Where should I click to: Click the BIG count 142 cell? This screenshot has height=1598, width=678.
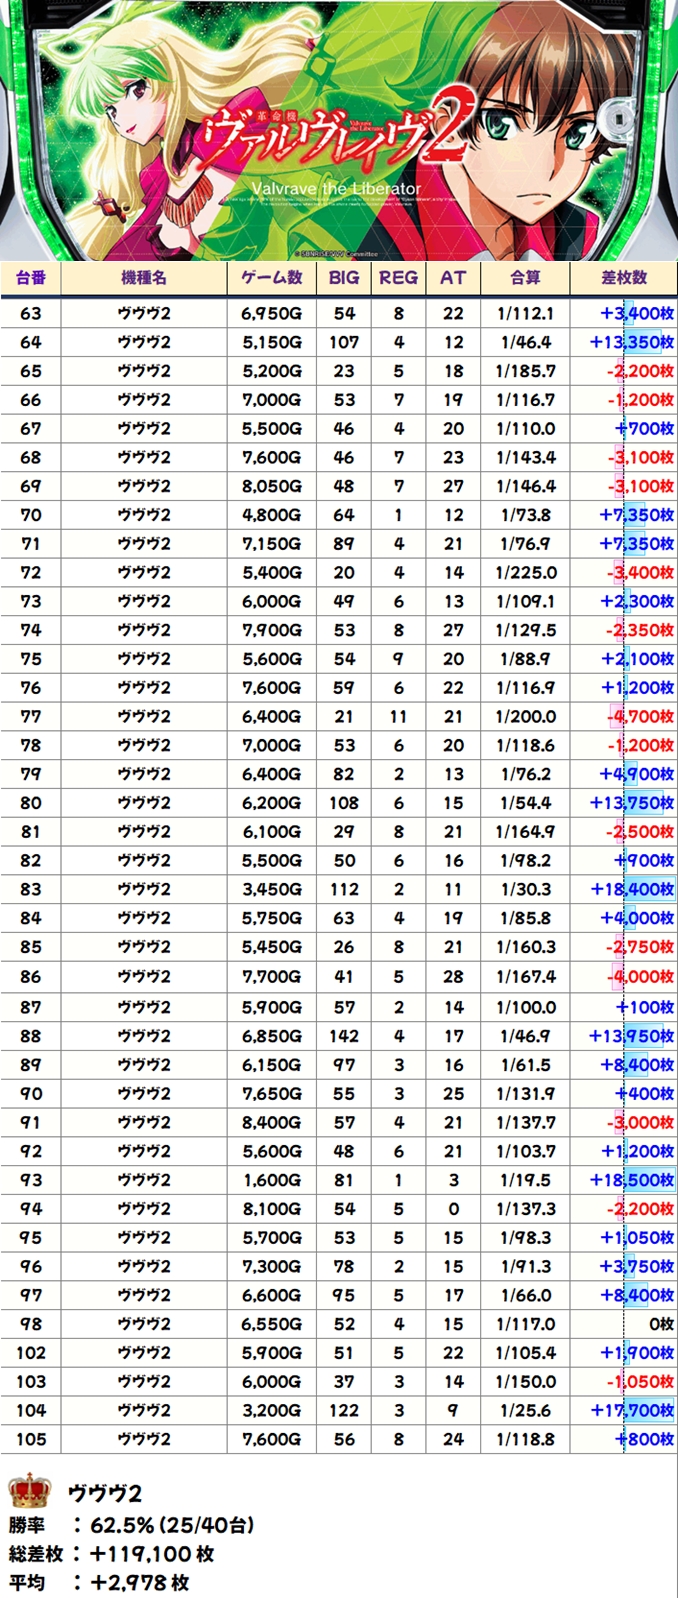[x=344, y=1036]
